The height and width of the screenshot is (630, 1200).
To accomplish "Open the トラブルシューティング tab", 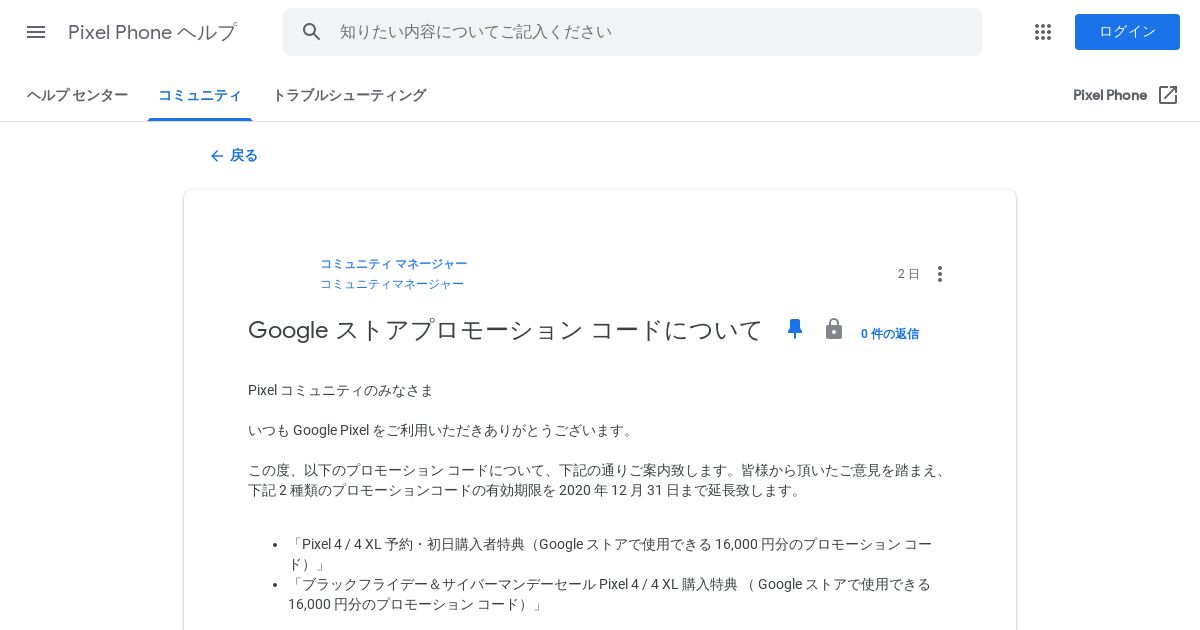I will pos(349,95).
